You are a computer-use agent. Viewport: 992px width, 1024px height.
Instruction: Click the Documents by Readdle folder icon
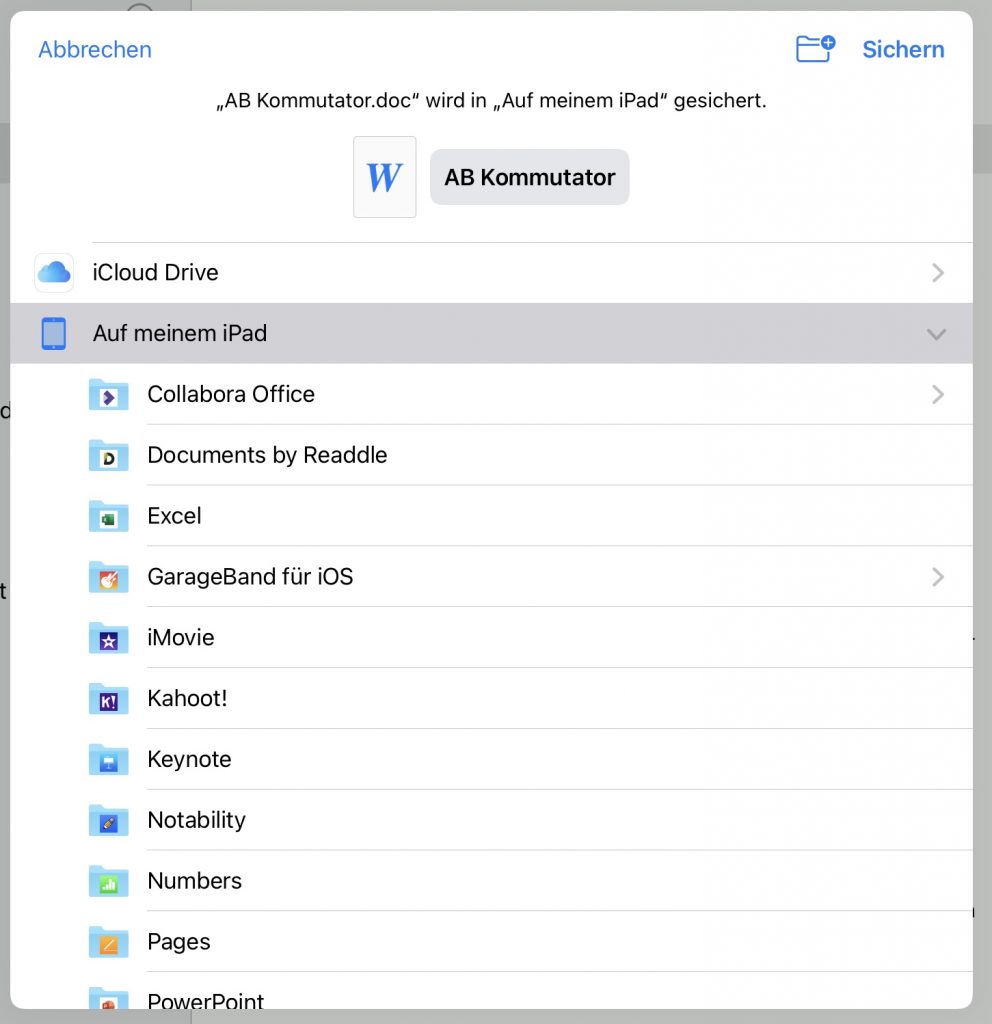click(x=108, y=456)
